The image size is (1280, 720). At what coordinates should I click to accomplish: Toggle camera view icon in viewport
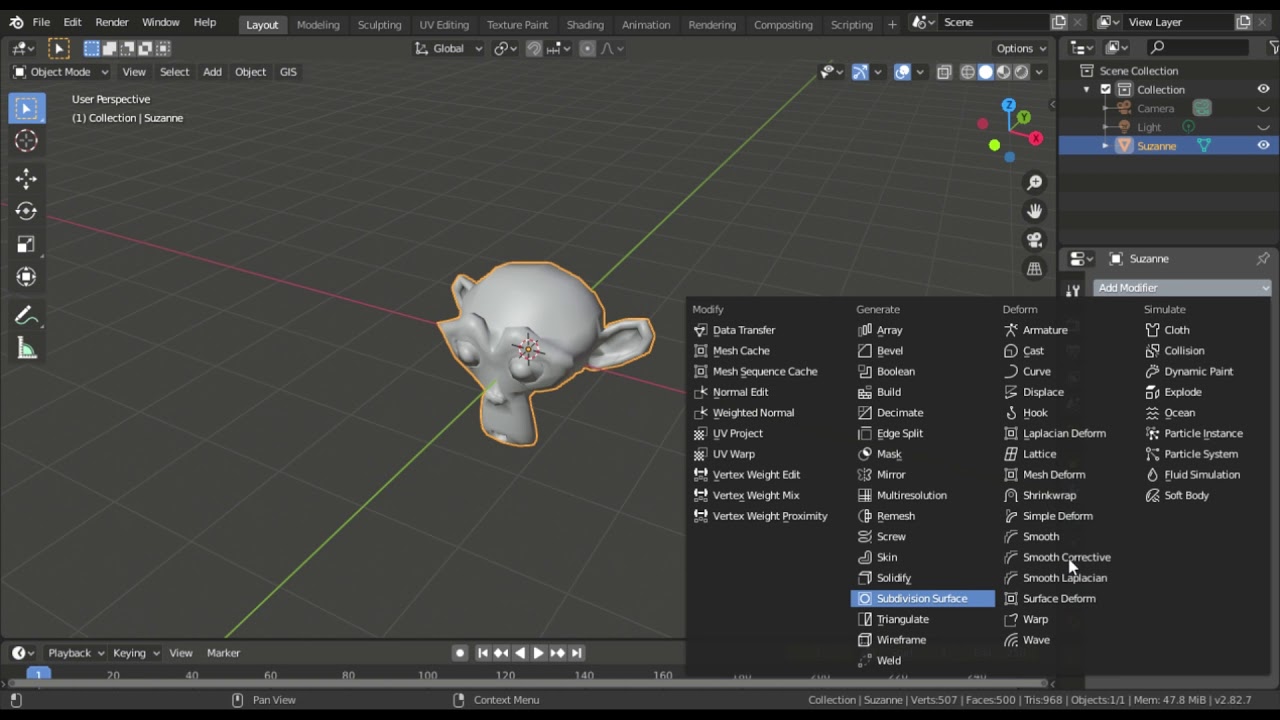coord(1034,240)
